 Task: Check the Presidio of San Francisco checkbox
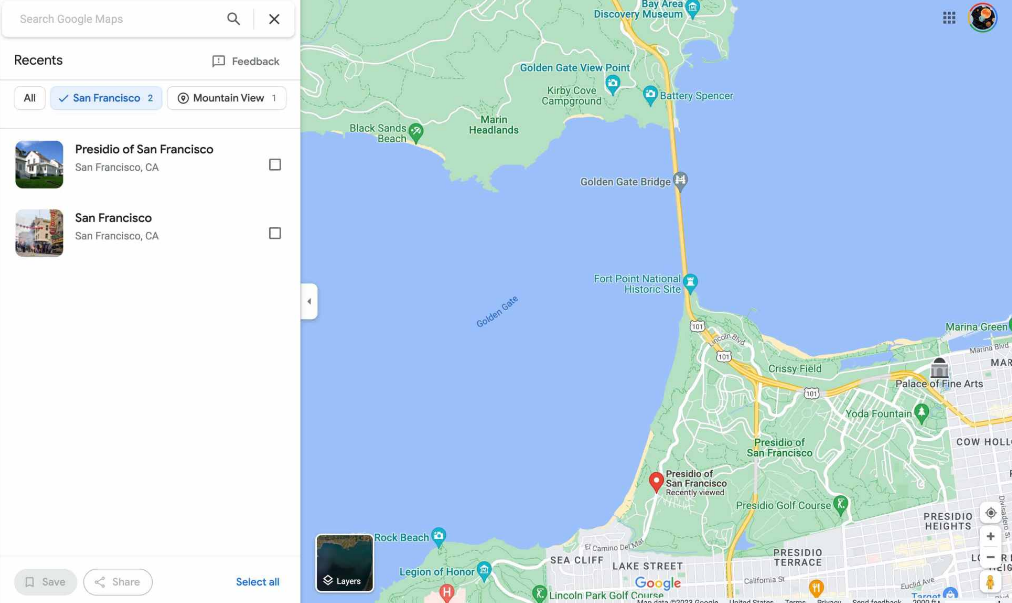275,165
